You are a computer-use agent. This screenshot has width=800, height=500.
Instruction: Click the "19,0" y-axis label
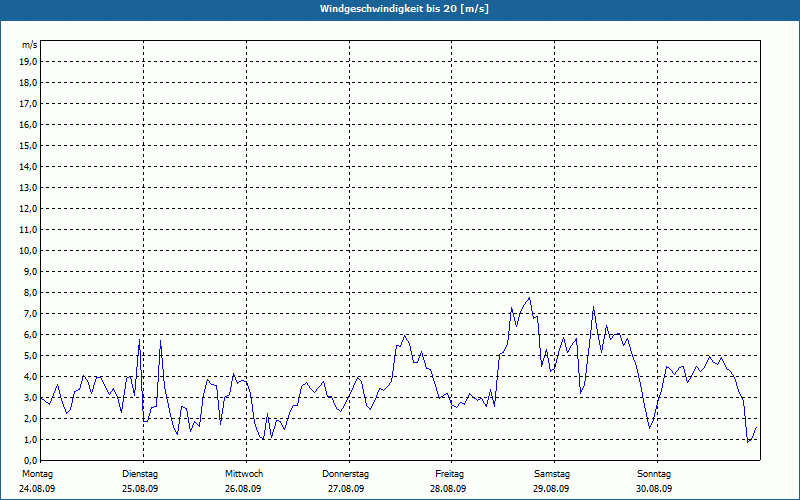[28, 62]
